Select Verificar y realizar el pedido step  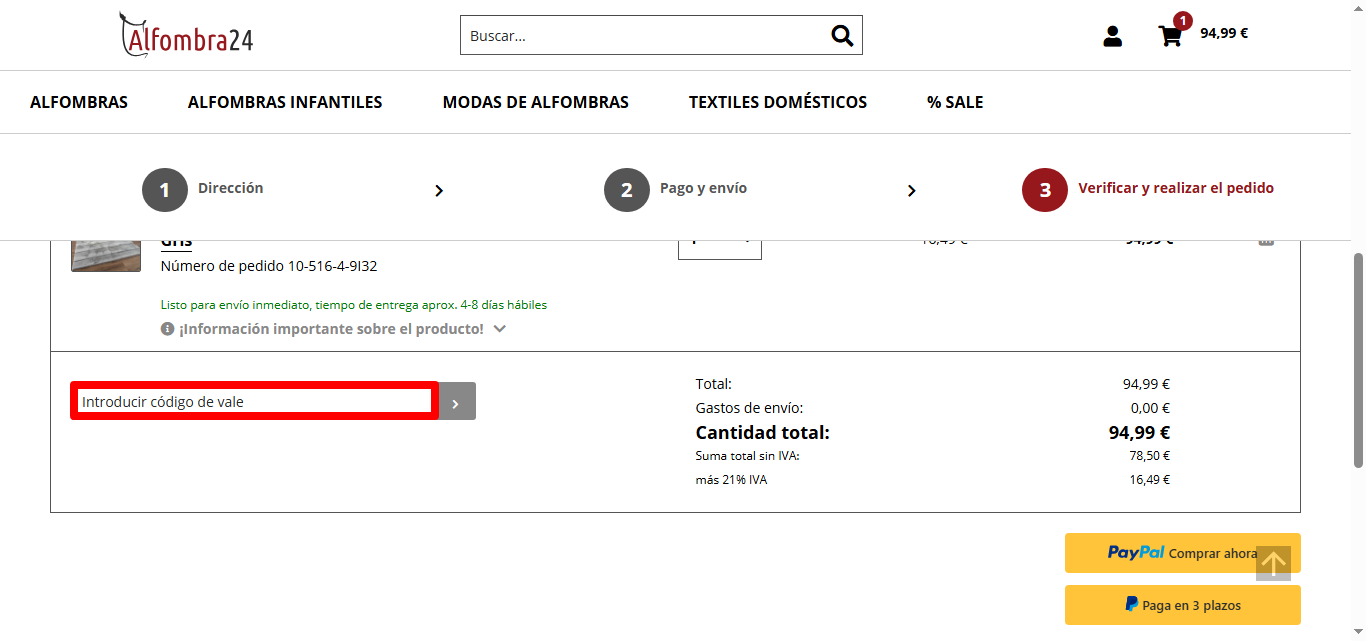pyautogui.click(x=1176, y=188)
